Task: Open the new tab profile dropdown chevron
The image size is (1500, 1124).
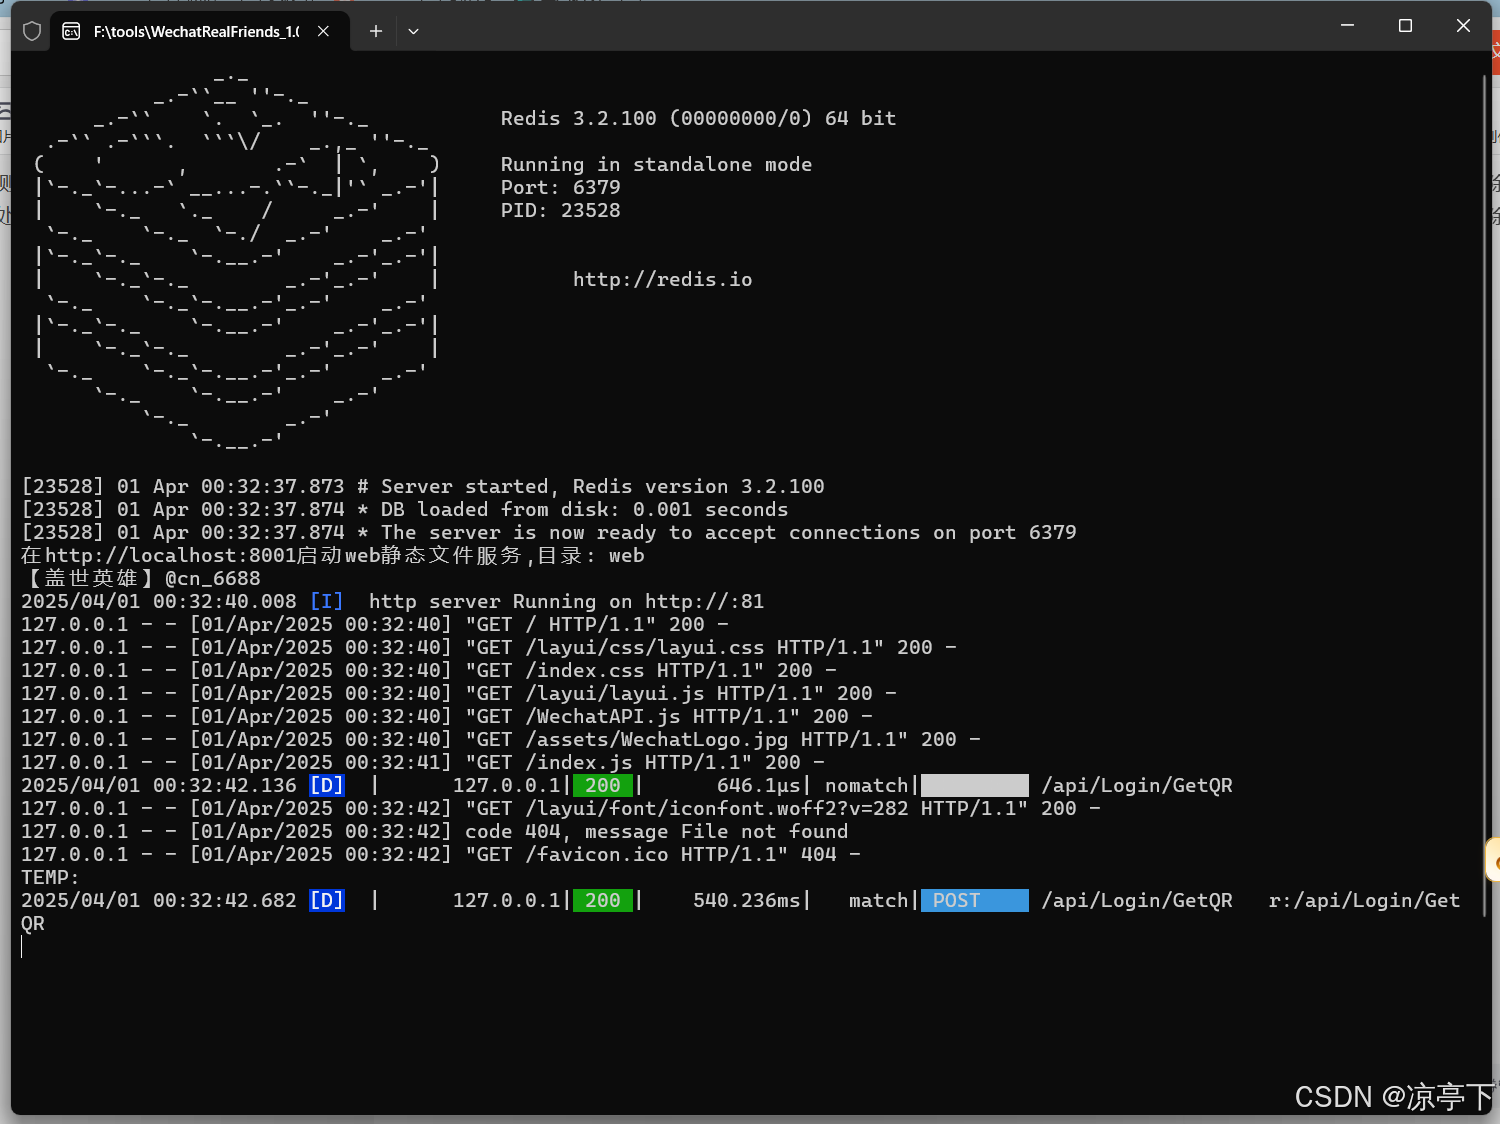Action: pyautogui.click(x=413, y=31)
